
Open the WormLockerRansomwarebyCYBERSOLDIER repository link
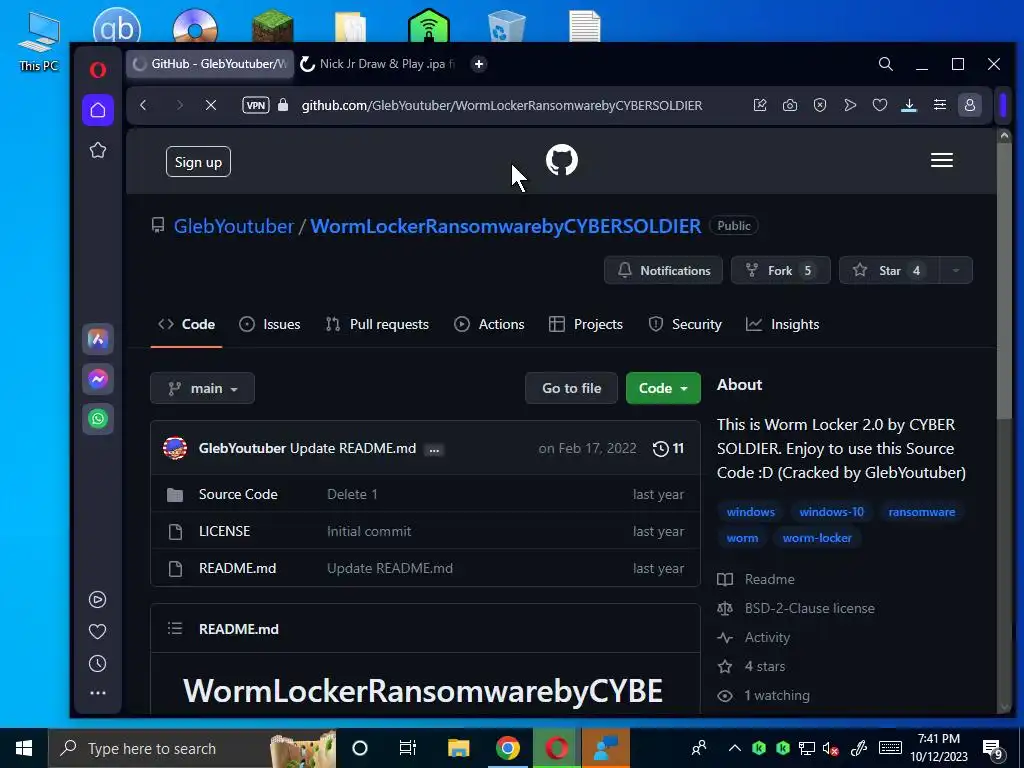pos(505,226)
